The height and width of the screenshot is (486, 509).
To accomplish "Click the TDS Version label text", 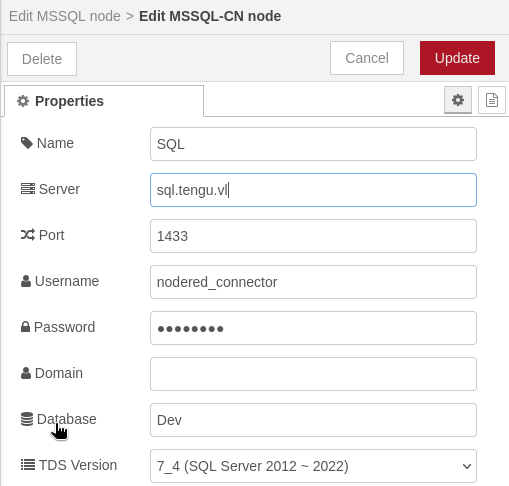I will point(78,465).
